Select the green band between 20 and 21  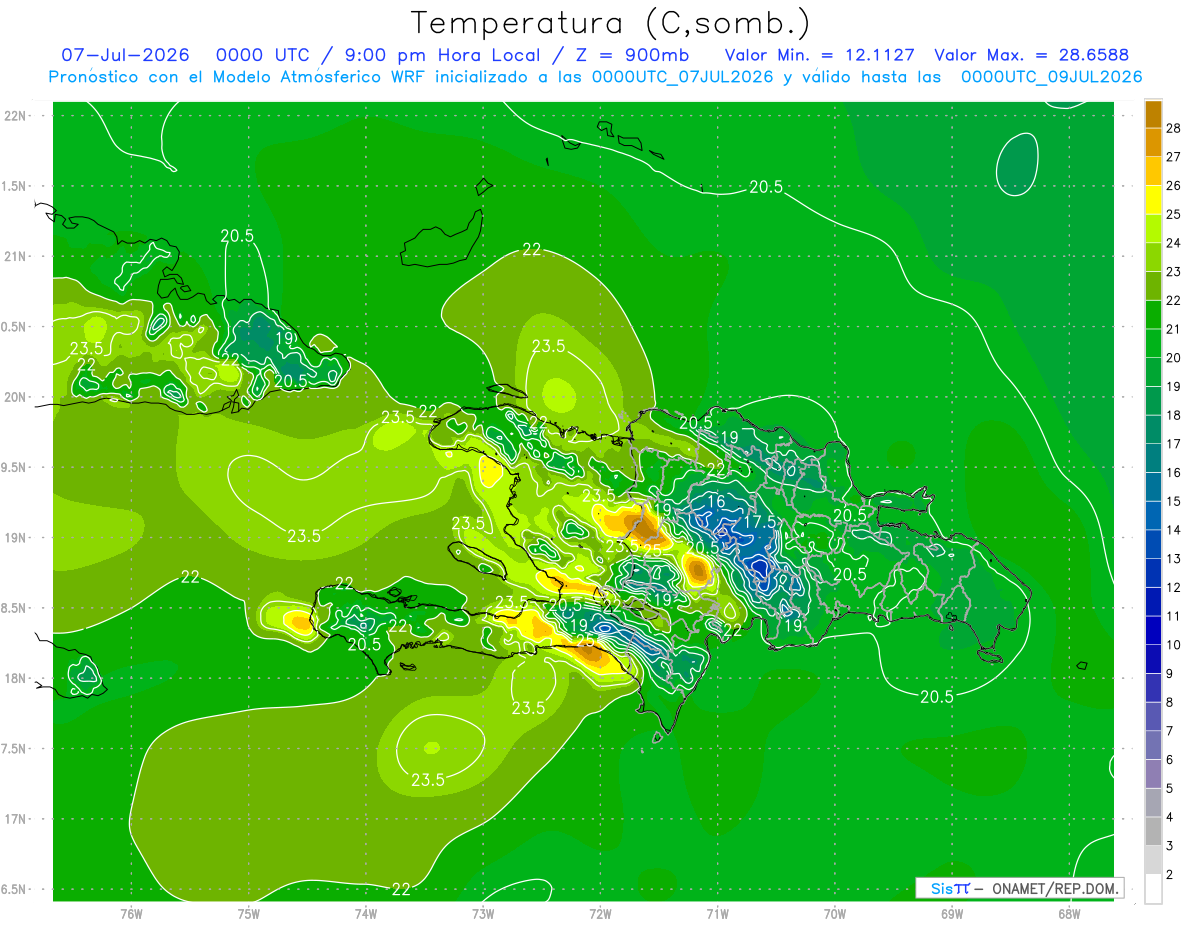click(x=1153, y=343)
